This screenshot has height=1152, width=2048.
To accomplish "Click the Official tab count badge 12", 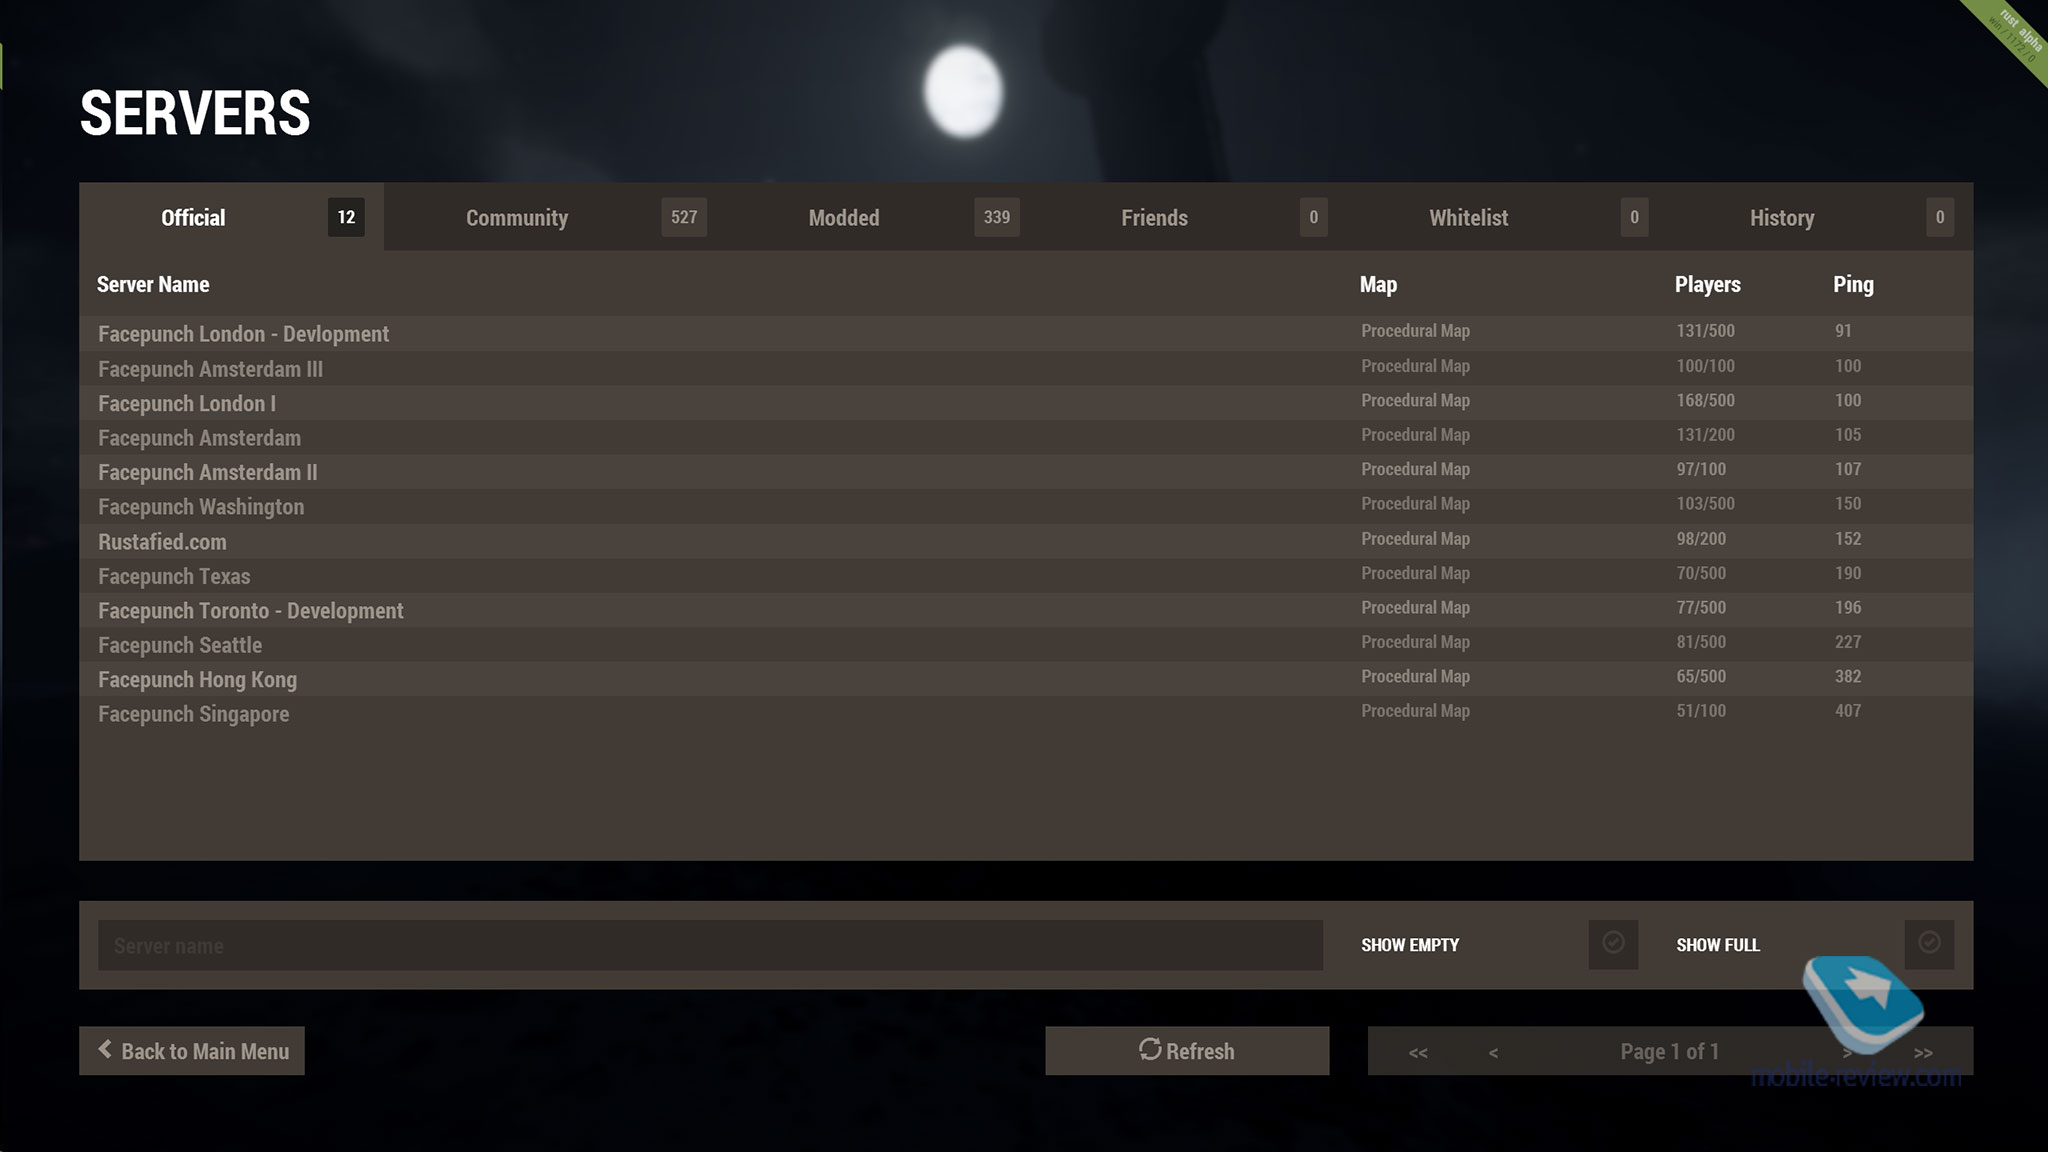I will coord(346,217).
